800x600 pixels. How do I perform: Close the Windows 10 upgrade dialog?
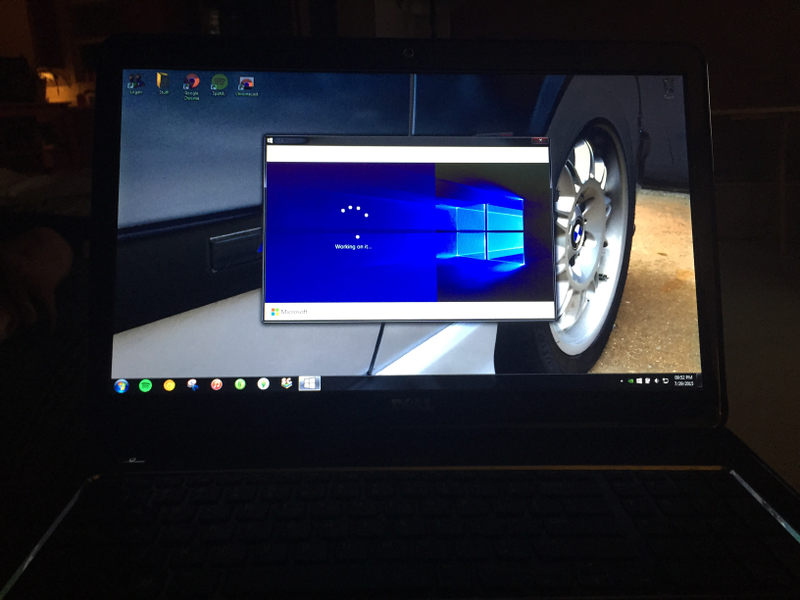pyautogui.click(x=539, y=140)
